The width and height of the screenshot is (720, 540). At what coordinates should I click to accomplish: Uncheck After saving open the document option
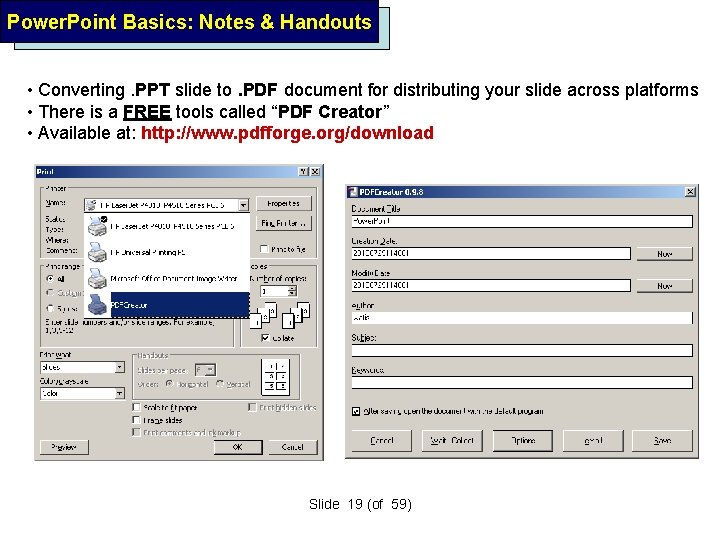[356, 411]
